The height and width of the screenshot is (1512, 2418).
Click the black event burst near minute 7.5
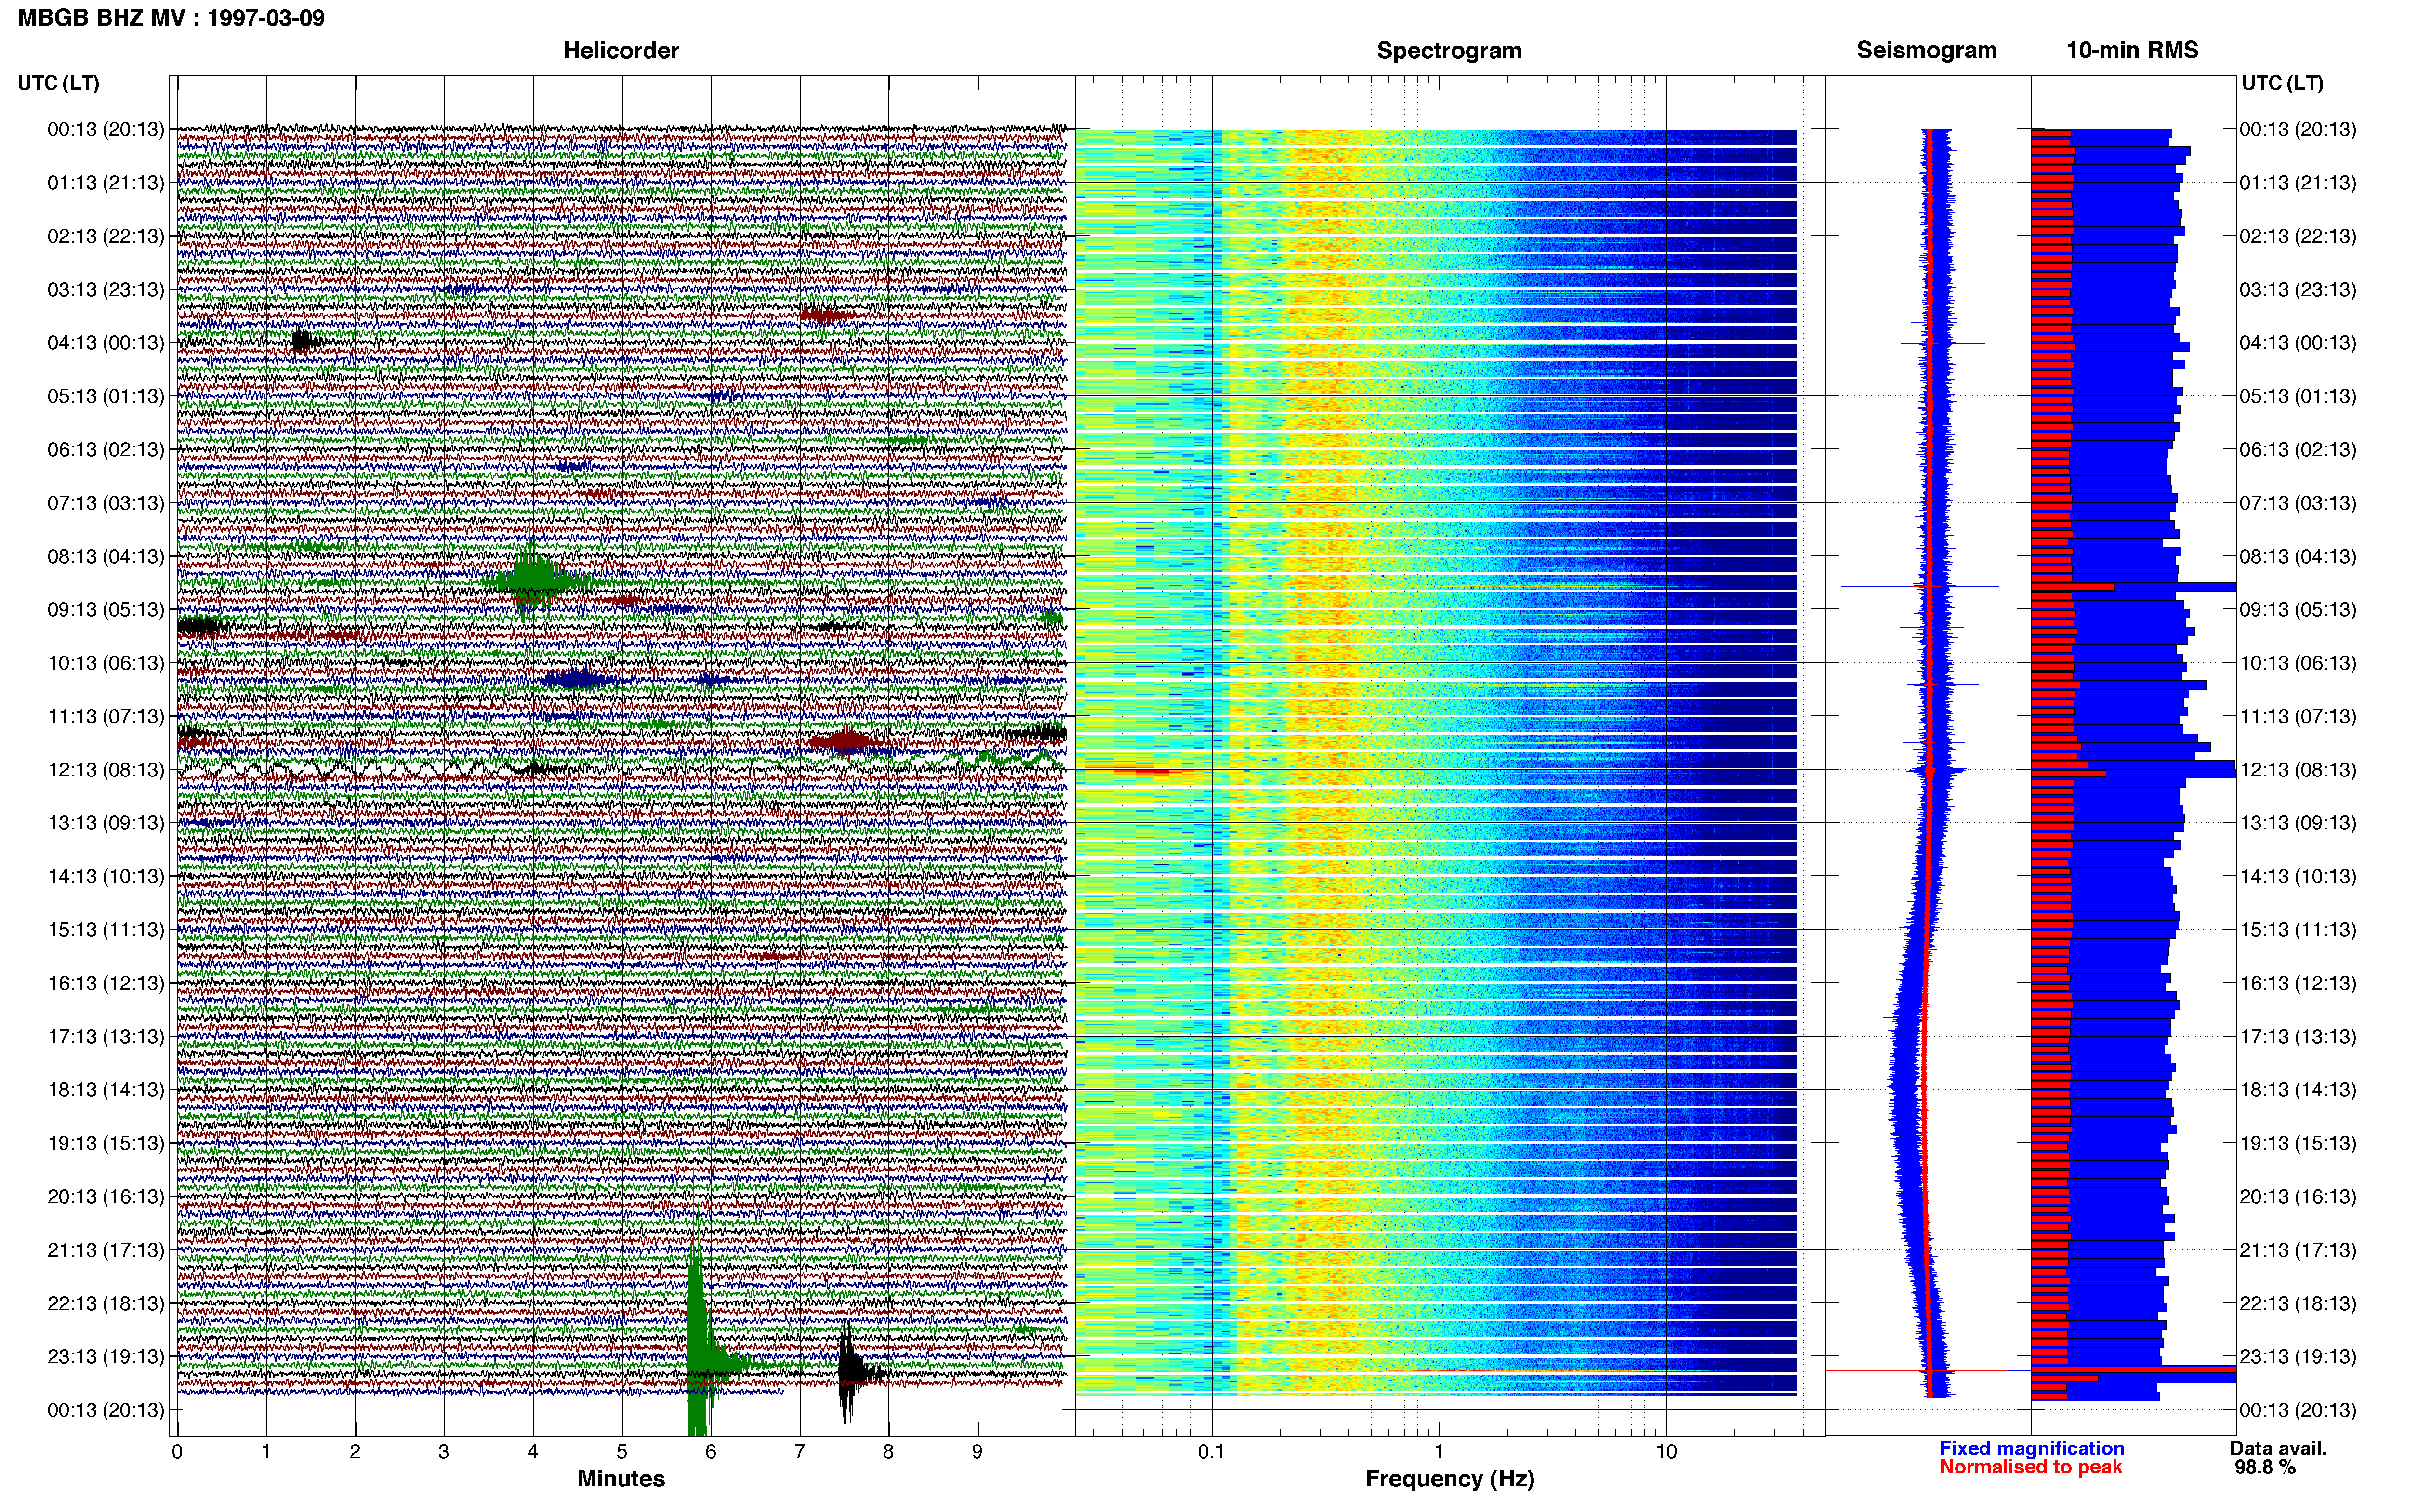(x=850, y=1372)
